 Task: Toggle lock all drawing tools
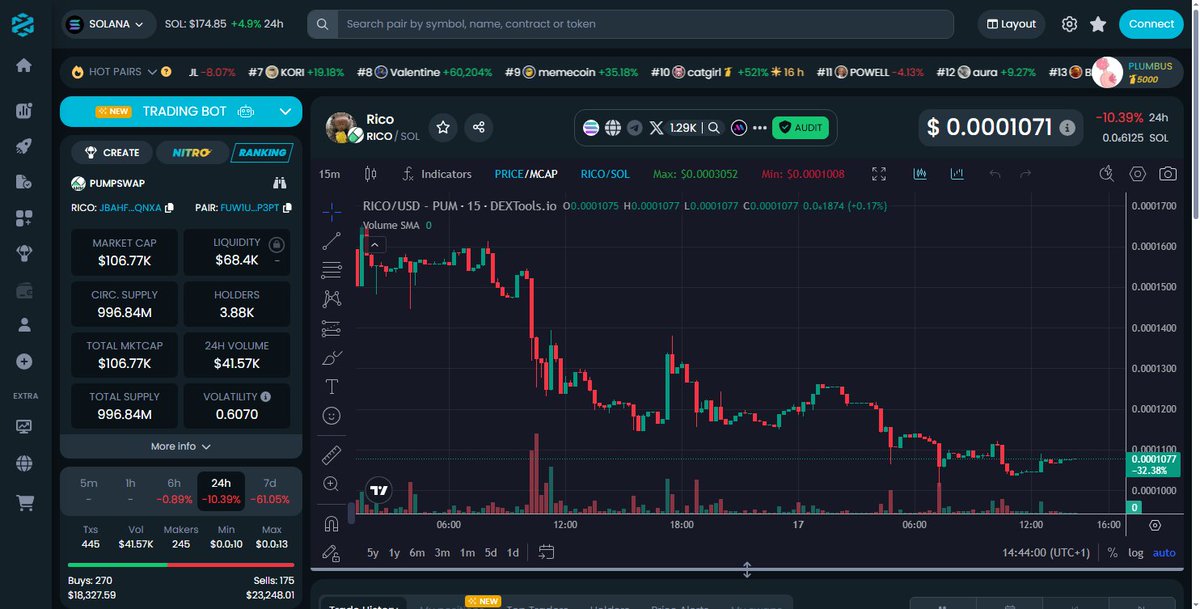pyautogui.click(x=332, y=552)
